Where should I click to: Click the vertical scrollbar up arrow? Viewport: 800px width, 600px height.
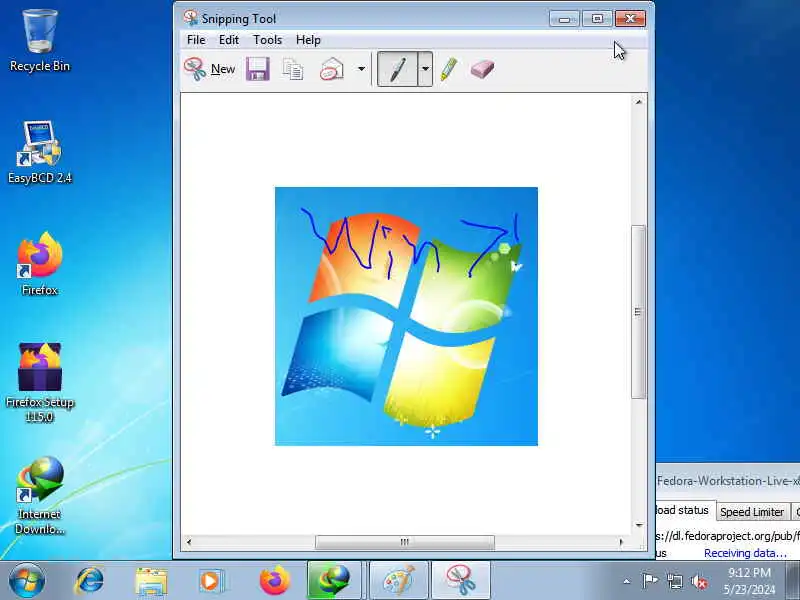tap(639, 102)
